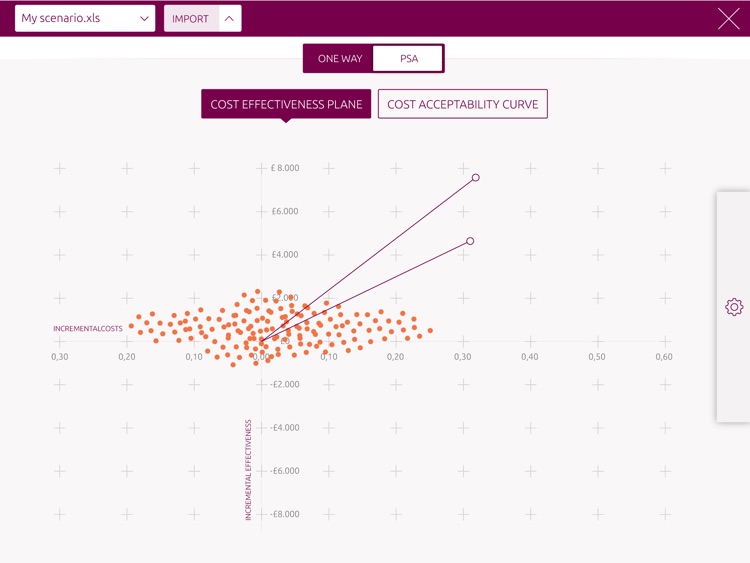Click the -£8.000 axis label
Viewport: 750px width, 563px height.
[x=284, y=514]
